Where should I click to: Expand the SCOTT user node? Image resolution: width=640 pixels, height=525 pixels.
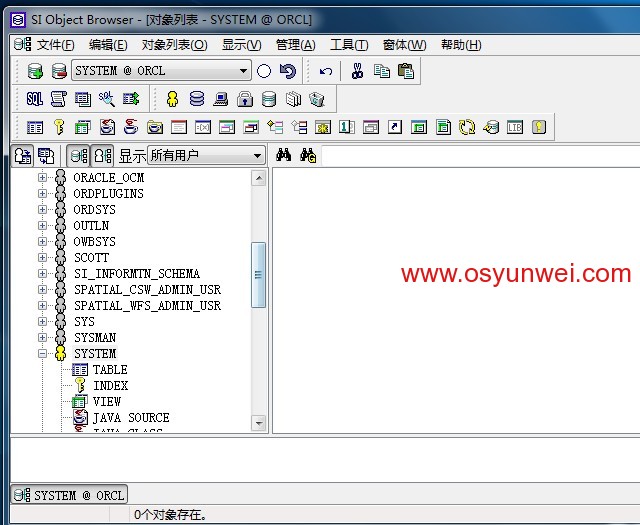pyautogui.click(x=42, y=258)
